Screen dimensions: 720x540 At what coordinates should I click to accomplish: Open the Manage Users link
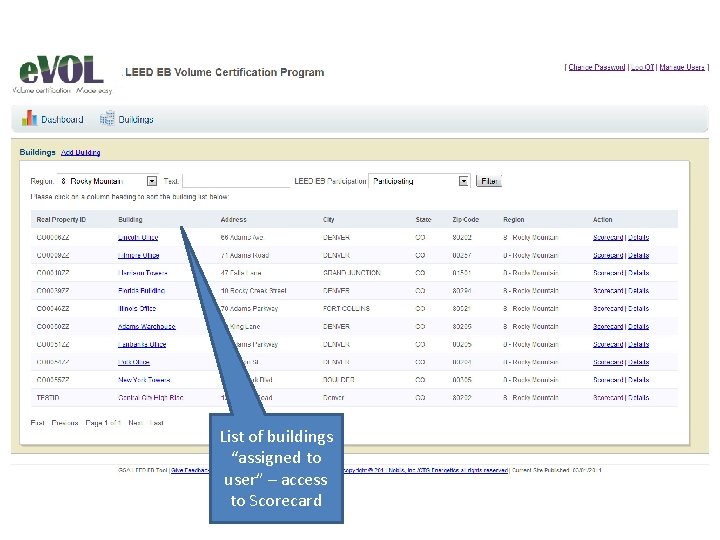[x=682, y=67]
